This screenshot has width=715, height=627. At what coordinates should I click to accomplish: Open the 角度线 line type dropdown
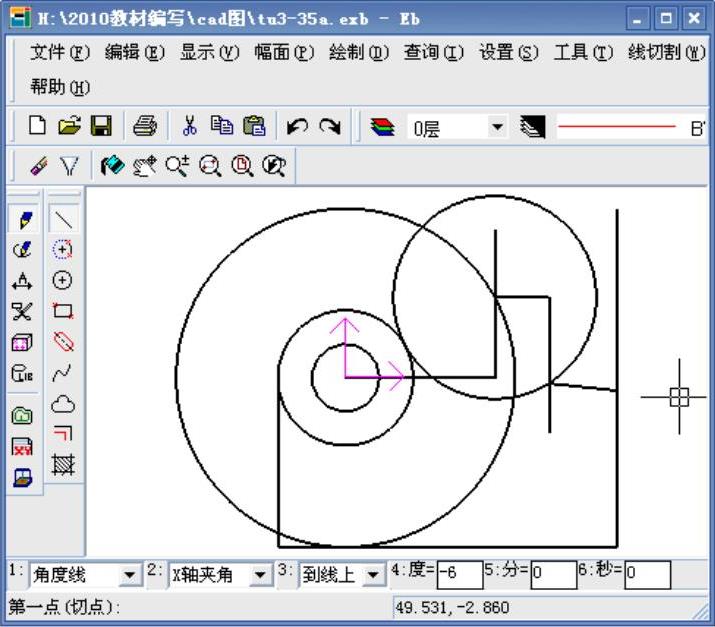130,575
